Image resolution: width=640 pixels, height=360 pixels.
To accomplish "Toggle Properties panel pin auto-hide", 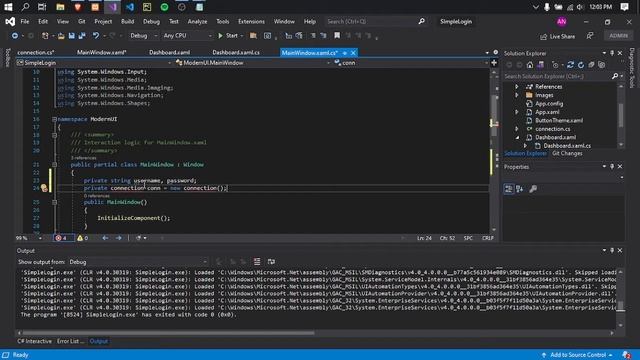I will 612,167.
